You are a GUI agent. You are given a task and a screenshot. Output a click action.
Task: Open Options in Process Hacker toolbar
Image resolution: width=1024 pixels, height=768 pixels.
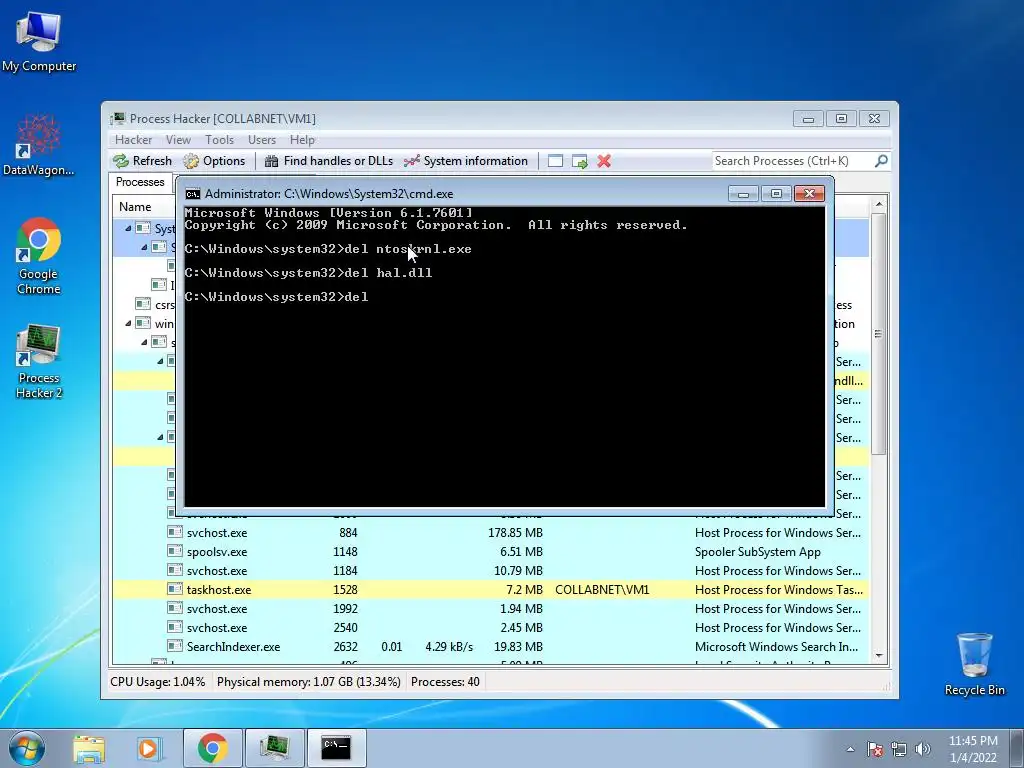coord(214,161)
